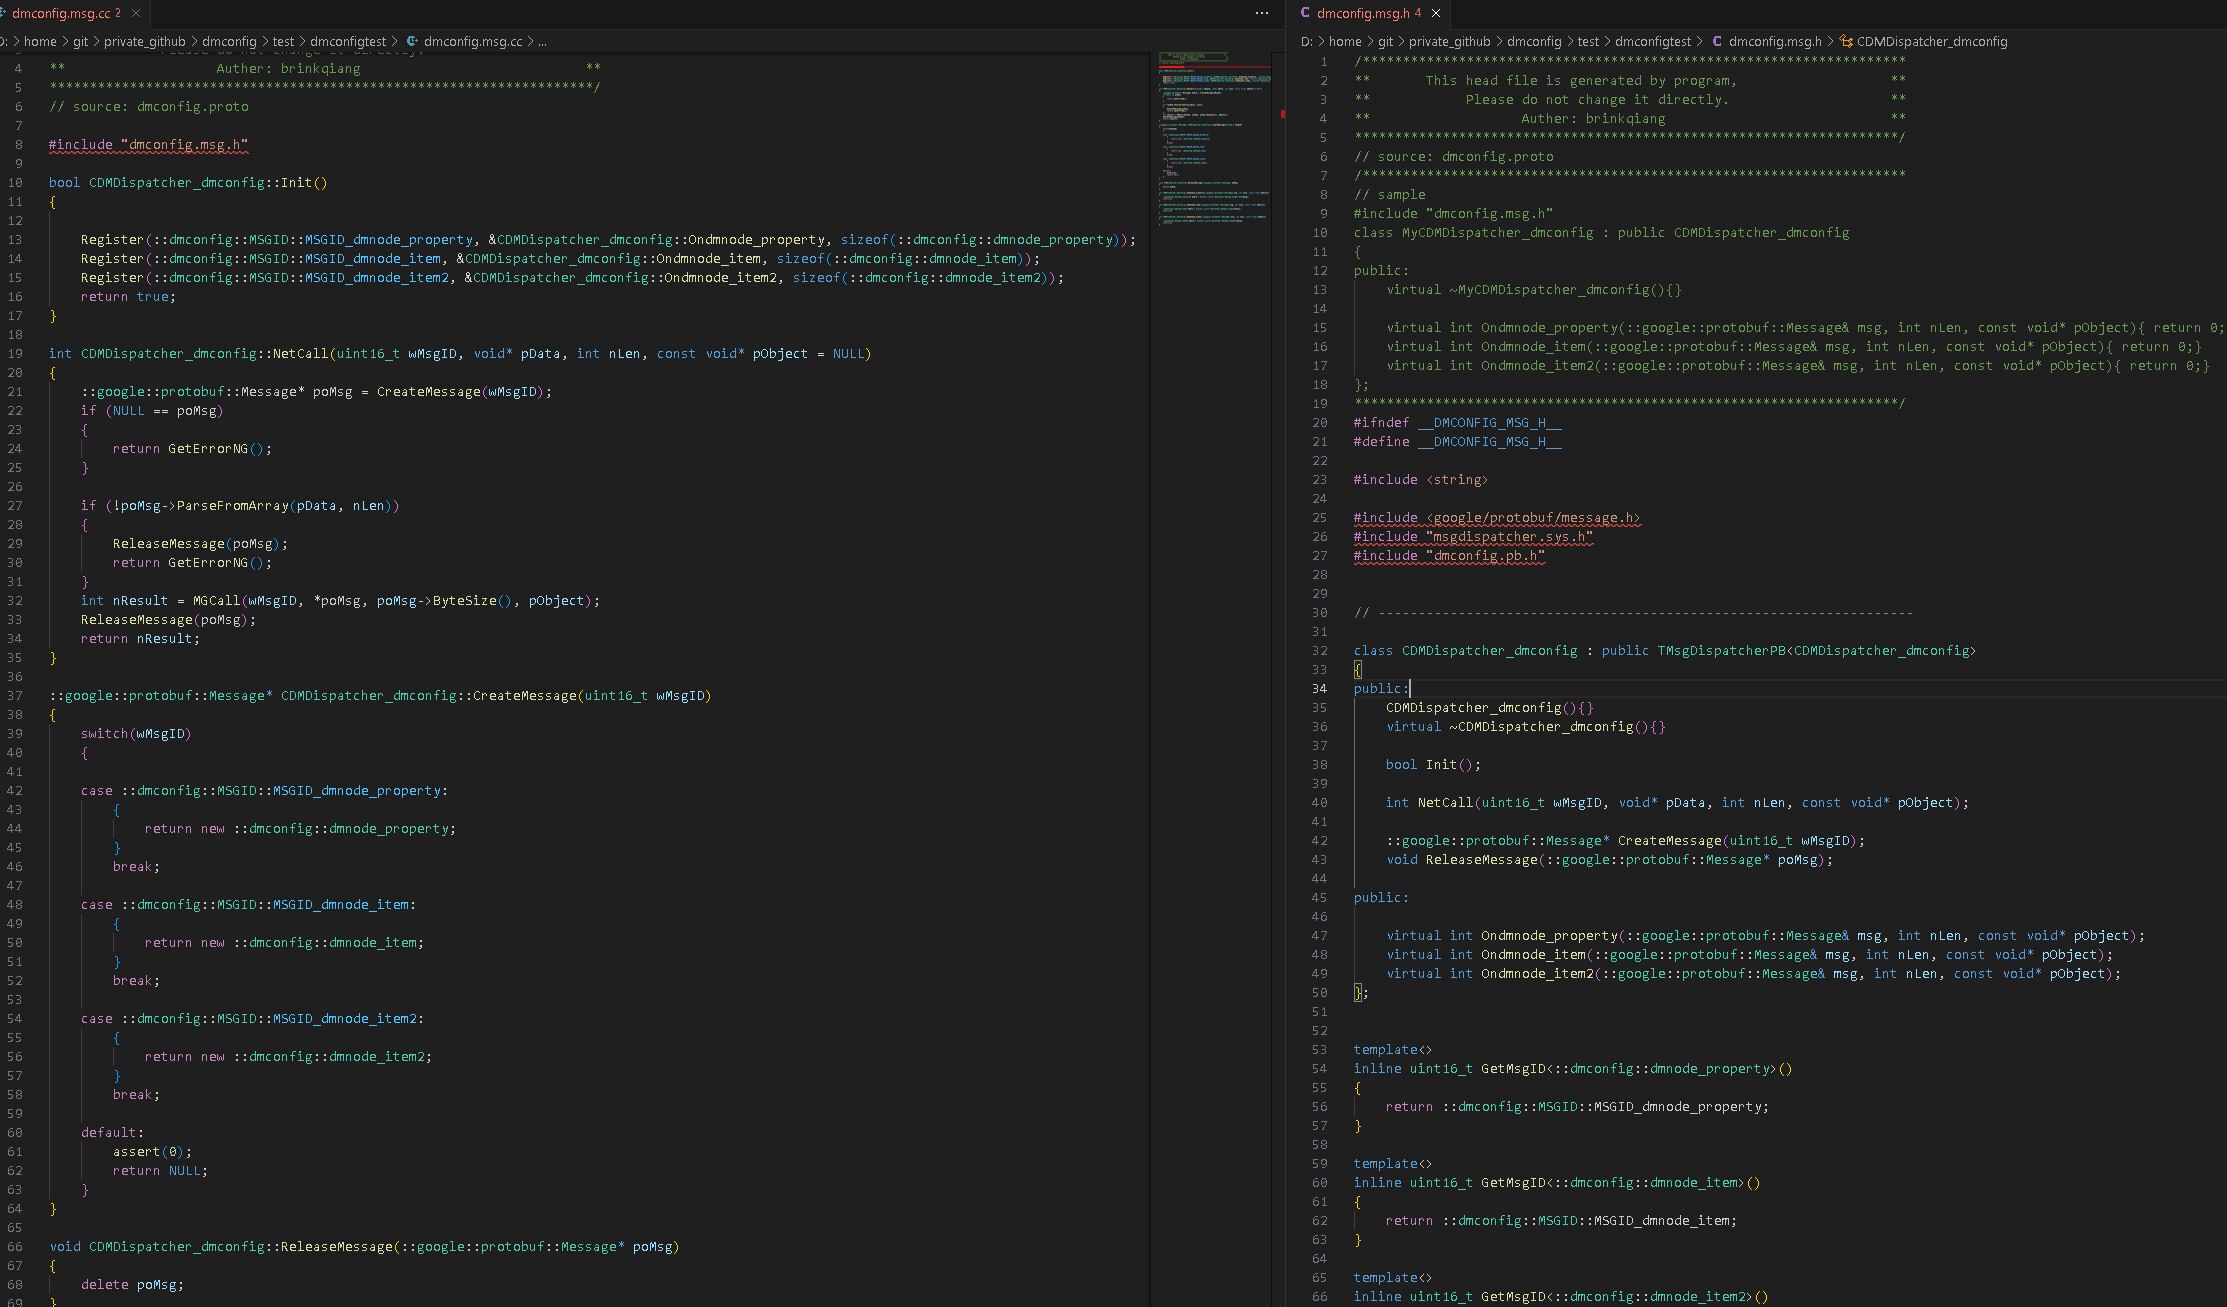
Task: Open private_github breadcrumb in left editor
Action: coord(145,42)
